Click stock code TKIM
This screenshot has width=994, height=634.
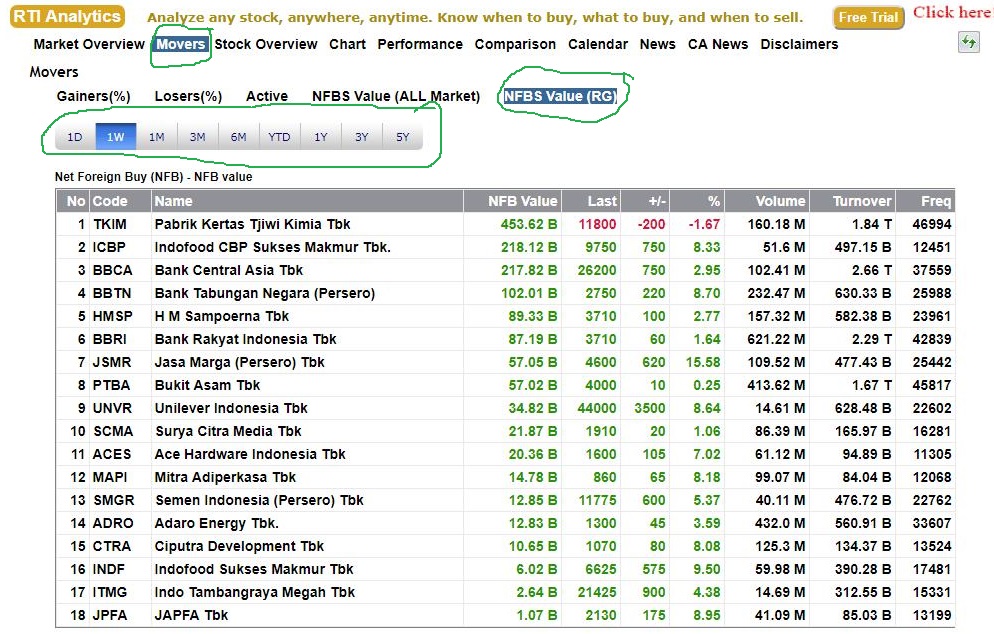pyautogui.click(x=110, y=224)
